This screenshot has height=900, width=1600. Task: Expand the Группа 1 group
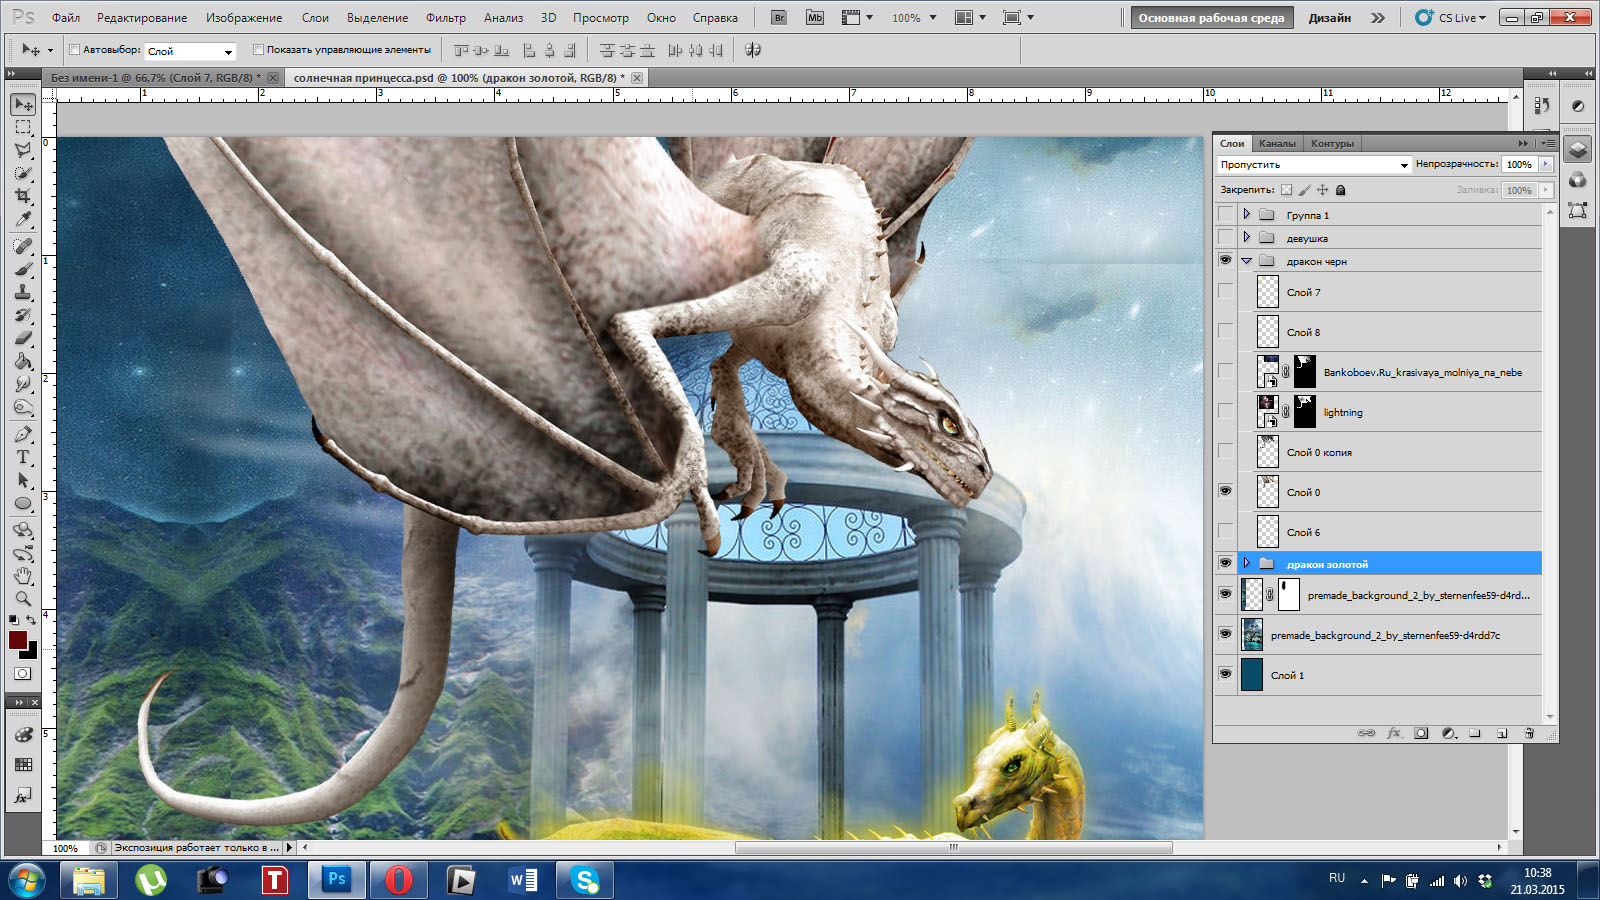coord(1247,214)
